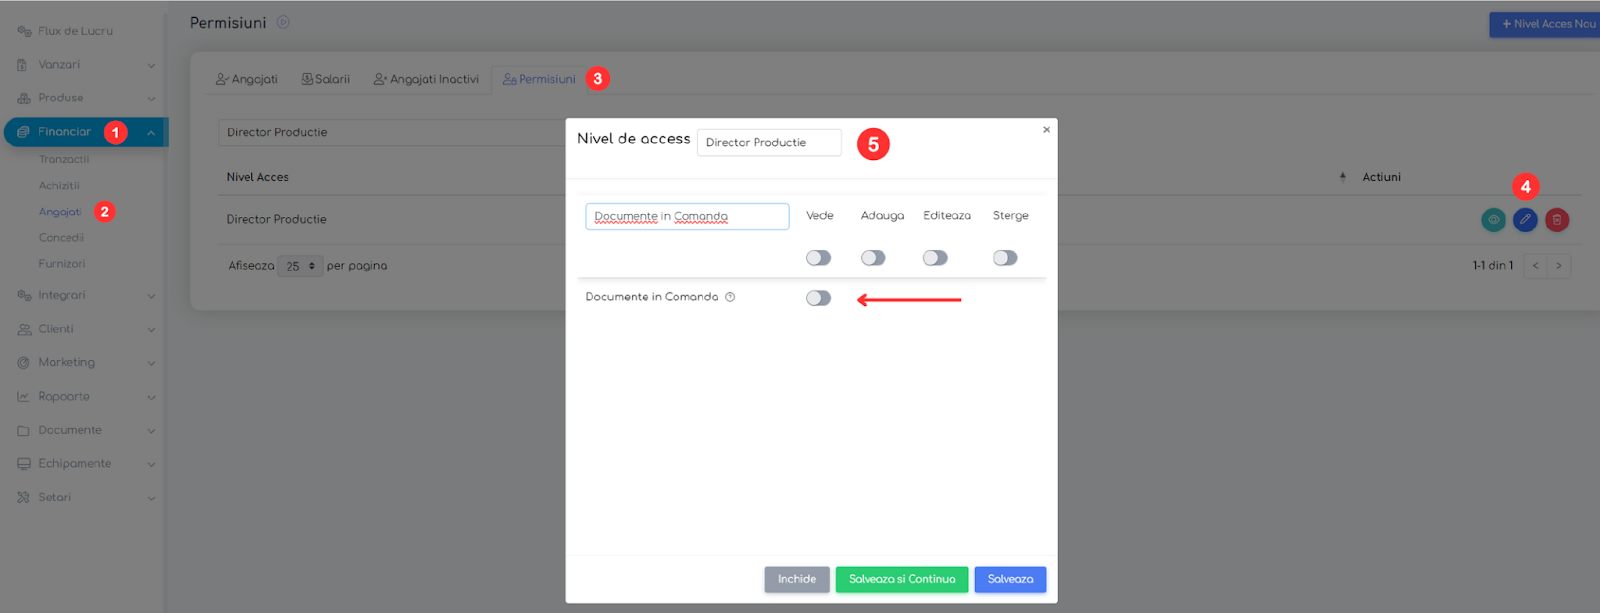Screen dimensions: 1600x613
Task: Click the green eye view icon
Action: (1493, 219)
